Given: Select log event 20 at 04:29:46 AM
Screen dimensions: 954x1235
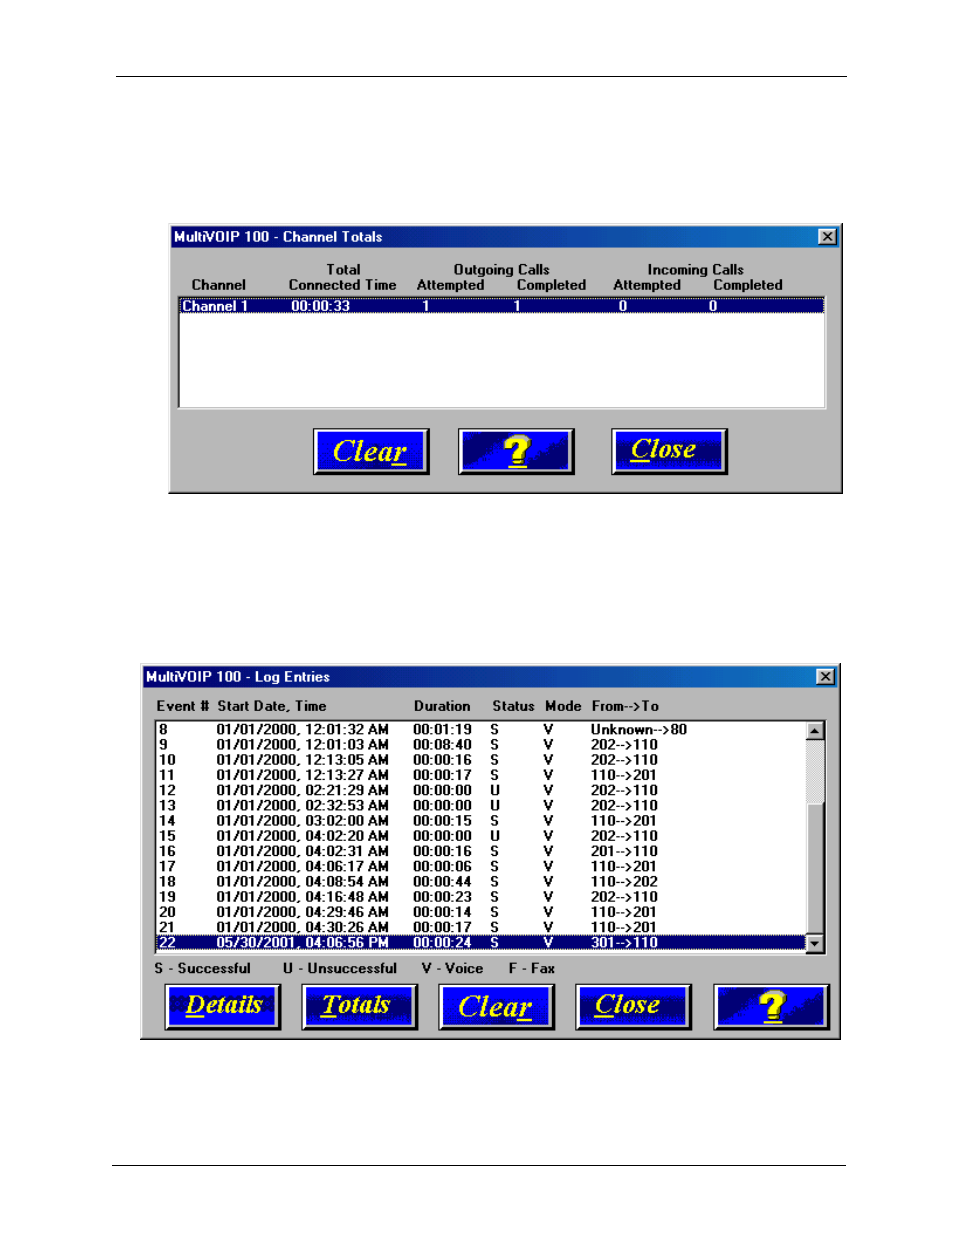Looking at the screenshot, I should (481, 912).
